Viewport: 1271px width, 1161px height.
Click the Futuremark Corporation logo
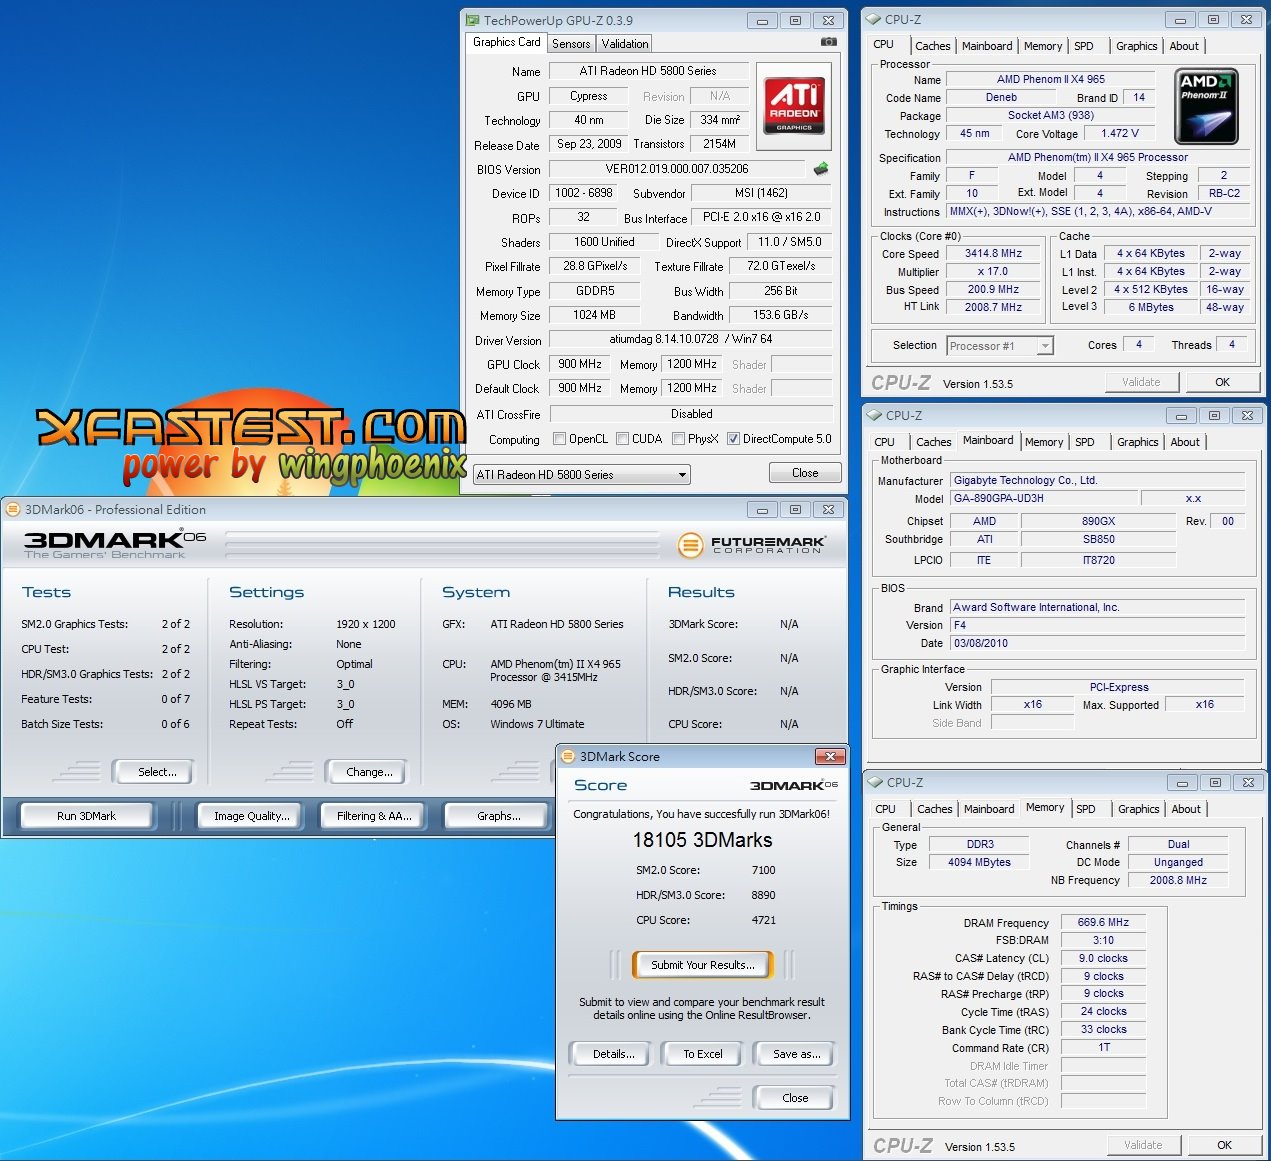[x=751, y=545]
